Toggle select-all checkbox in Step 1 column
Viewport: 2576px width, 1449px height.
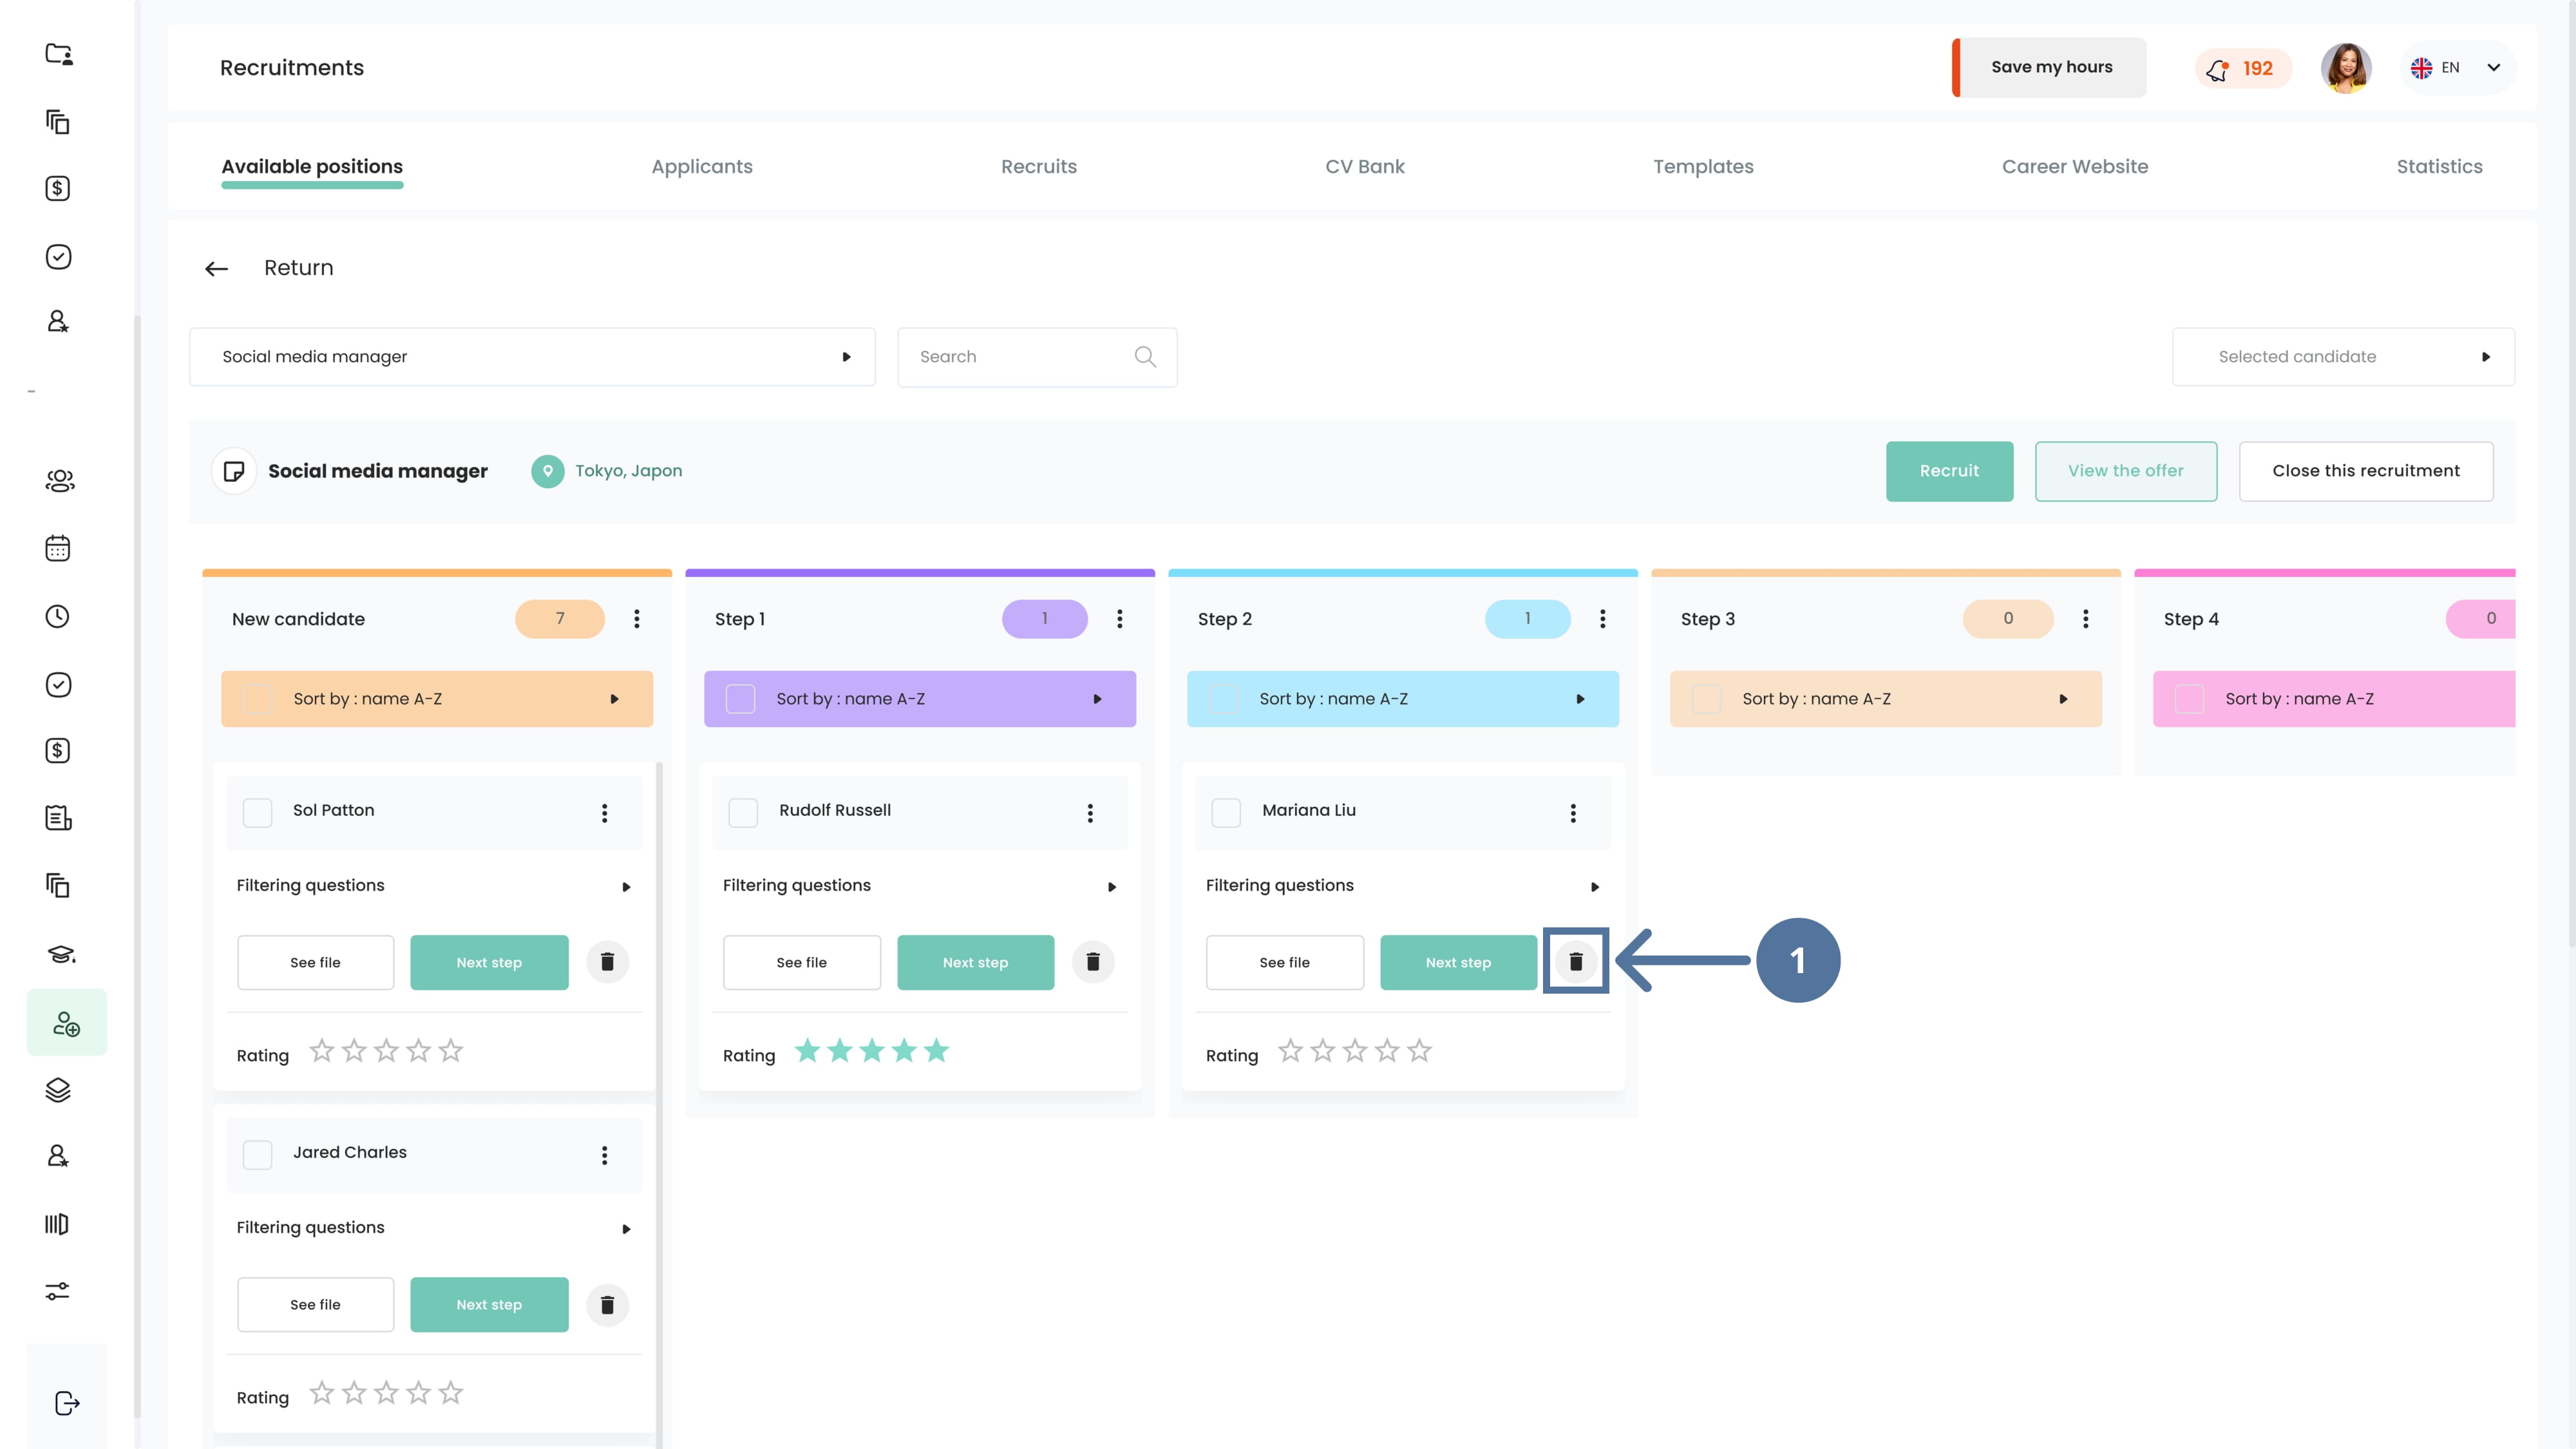[x=741, y=699]
